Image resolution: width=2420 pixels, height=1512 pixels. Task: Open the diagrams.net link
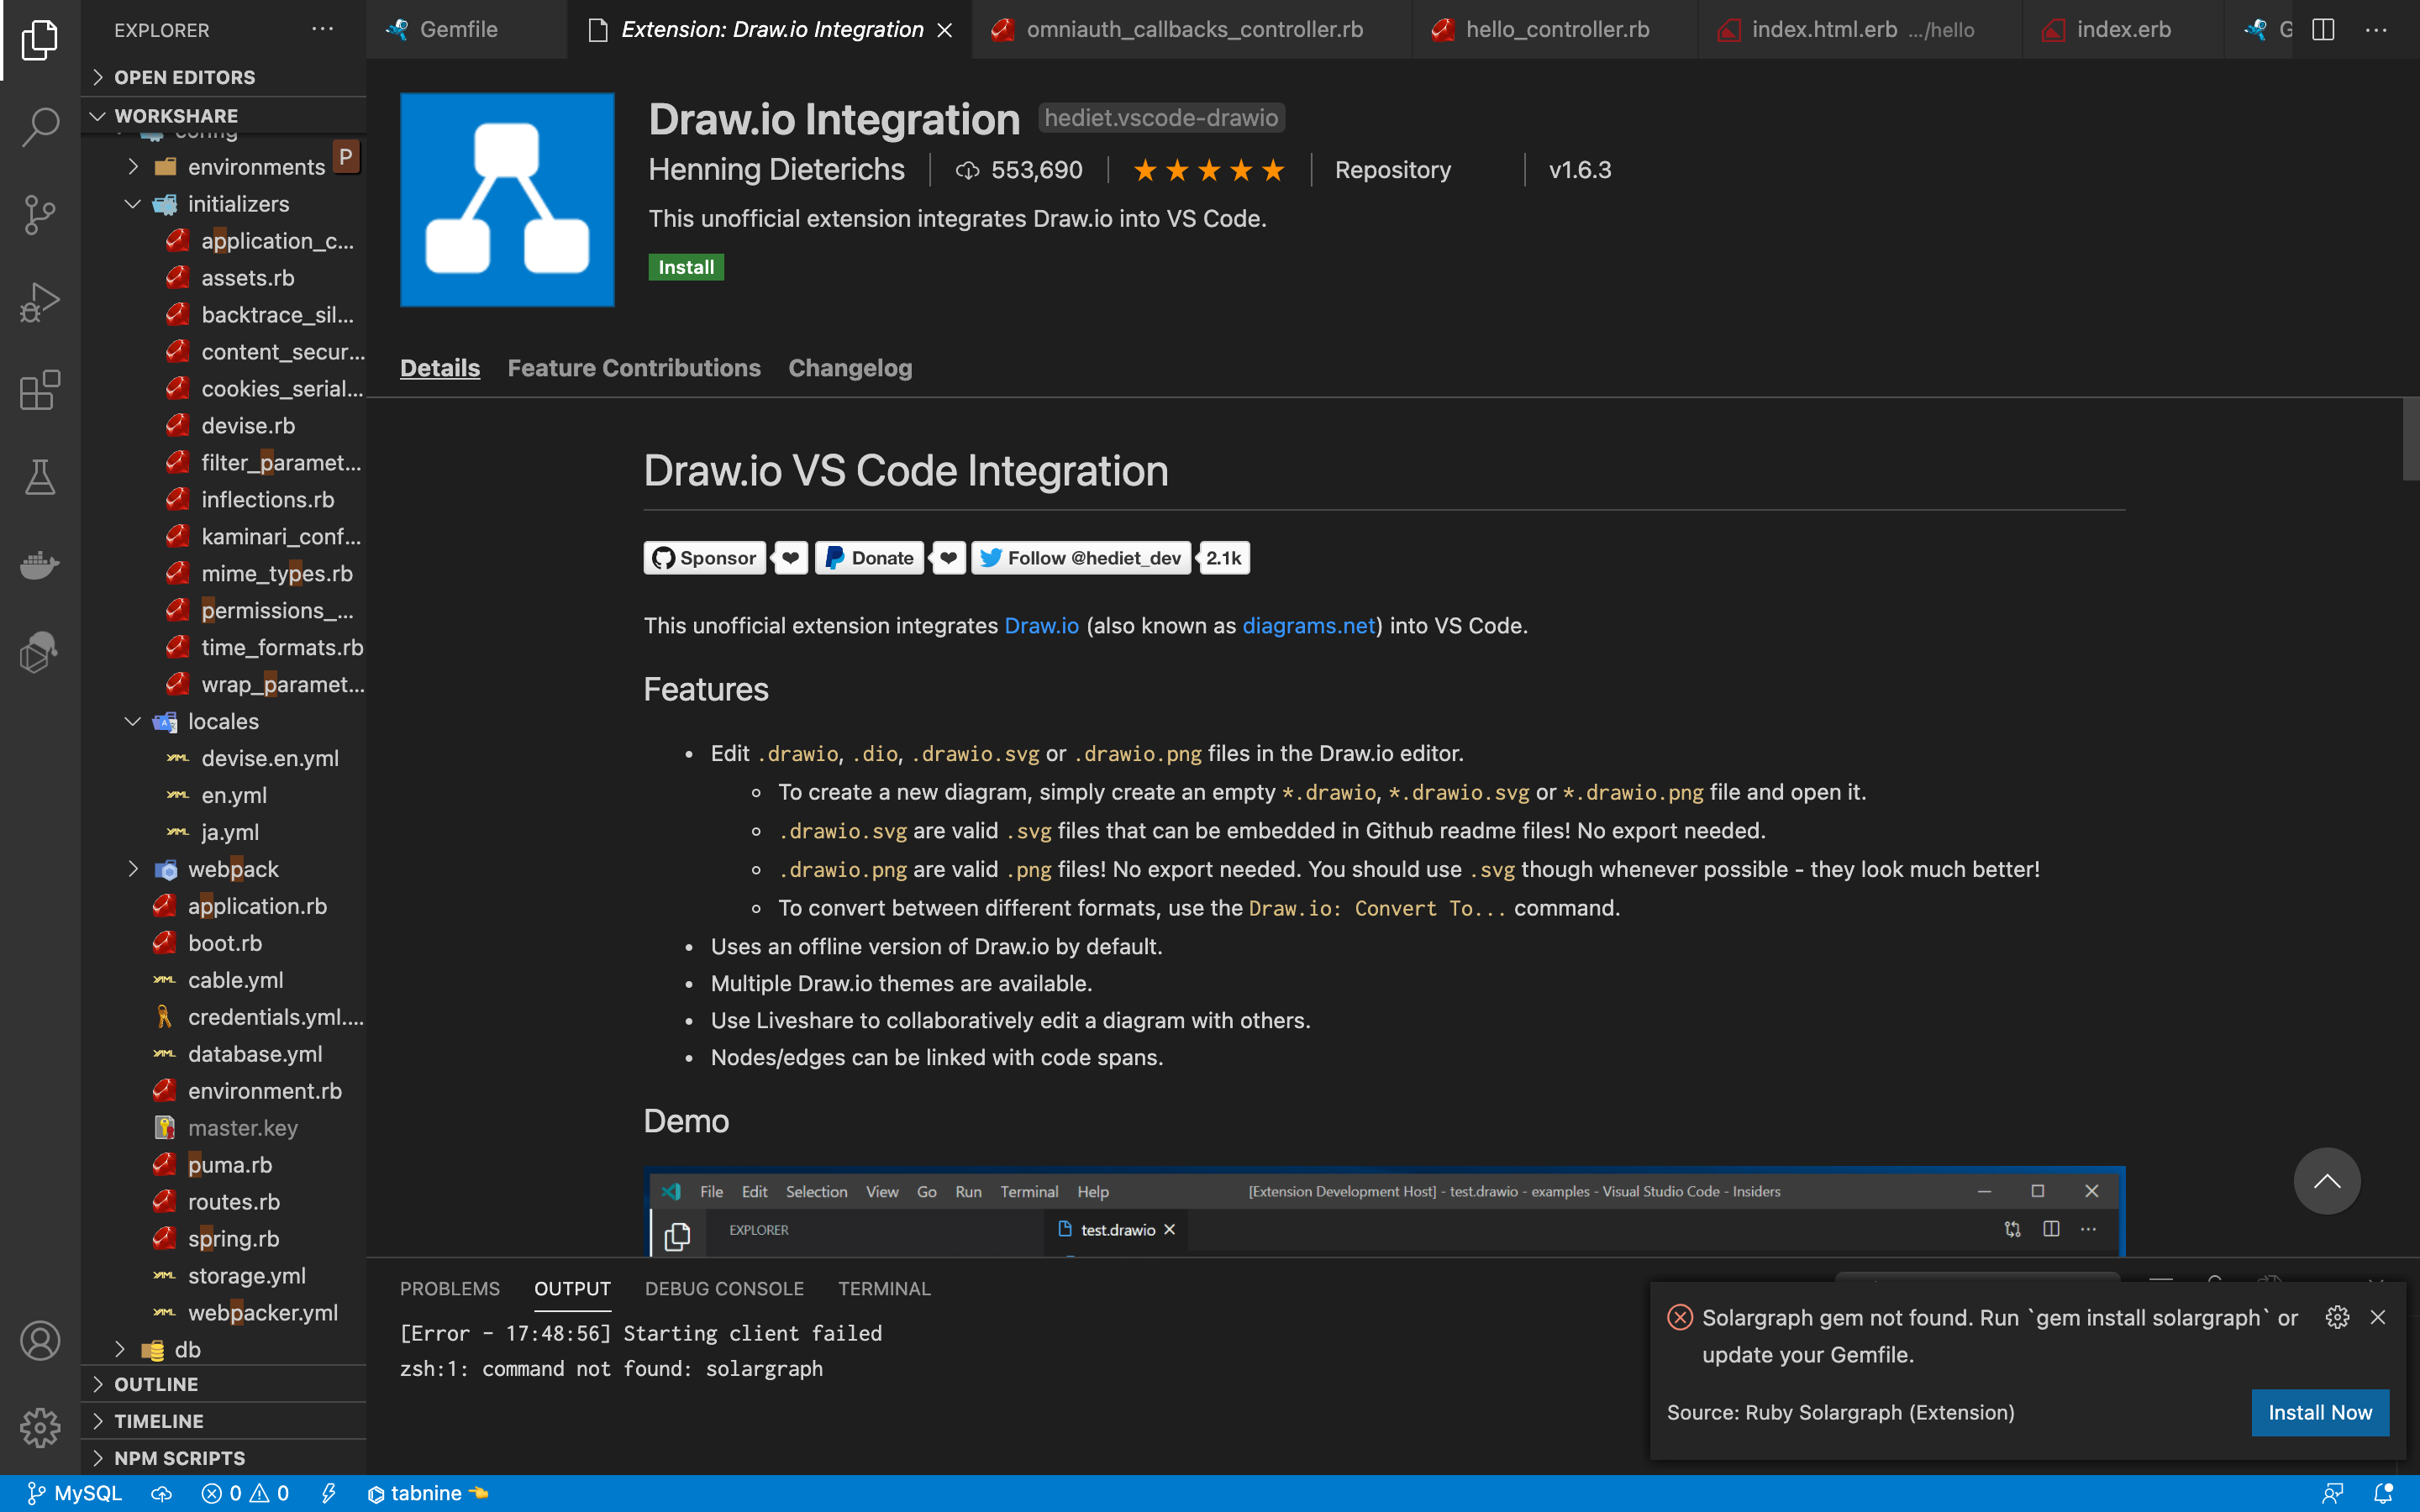pos(1308,626)
